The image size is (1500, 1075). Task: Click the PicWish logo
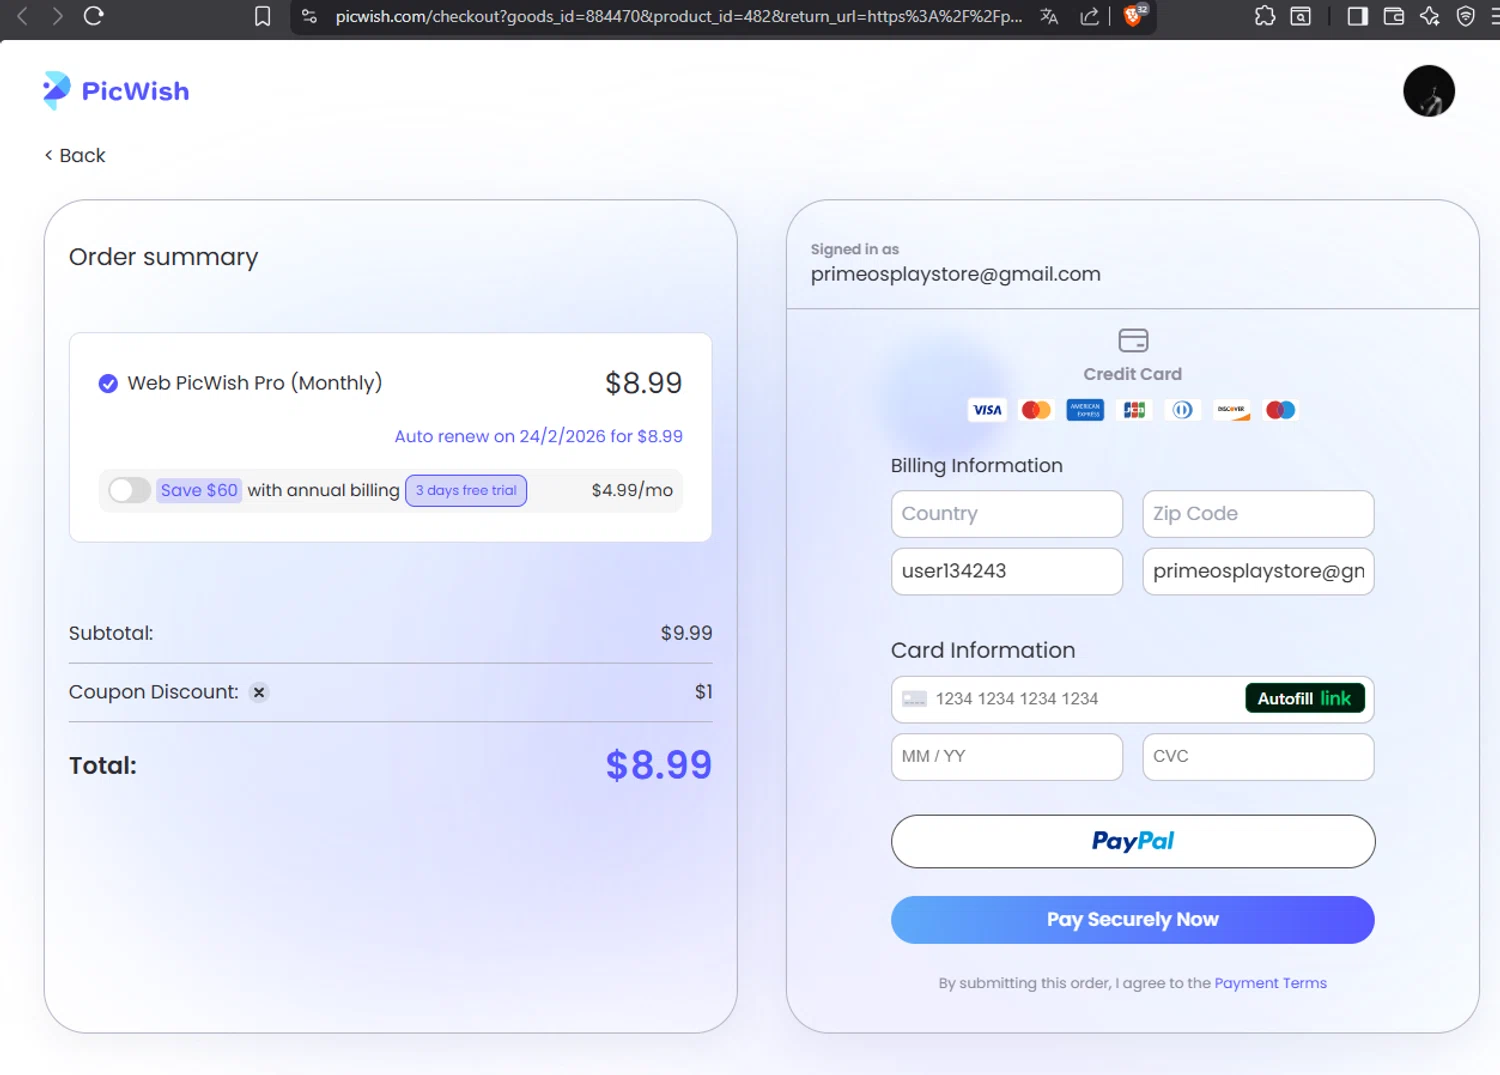115,91
